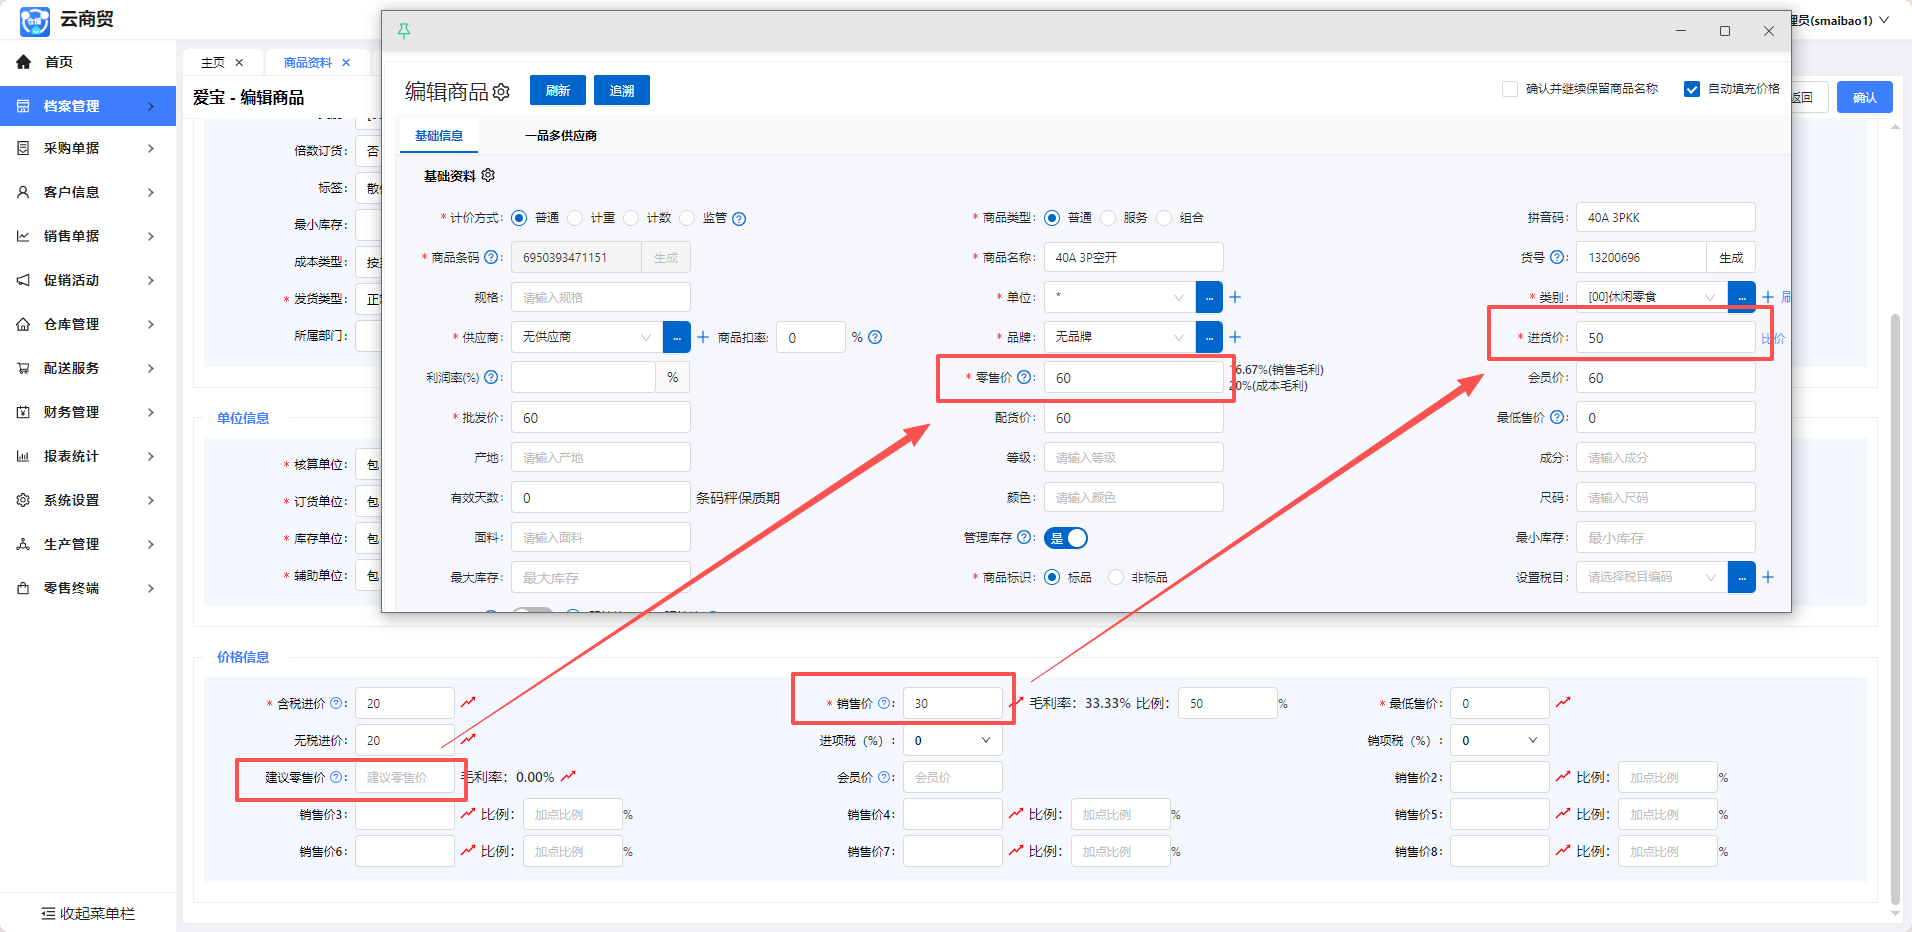This screenshot has height=932, width=1912.
Task: Click ellipsis button beside 设置税目 dropdown
Action: [x=1742, y=577]
